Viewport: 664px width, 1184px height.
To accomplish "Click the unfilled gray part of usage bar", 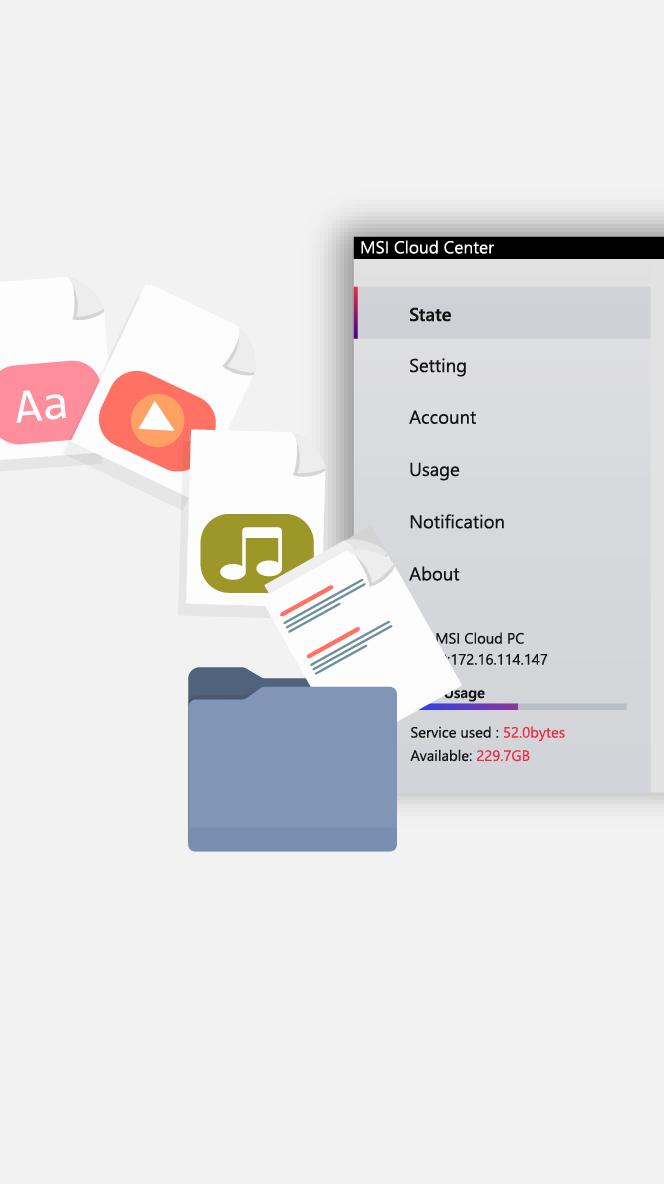I will (571, 707).
